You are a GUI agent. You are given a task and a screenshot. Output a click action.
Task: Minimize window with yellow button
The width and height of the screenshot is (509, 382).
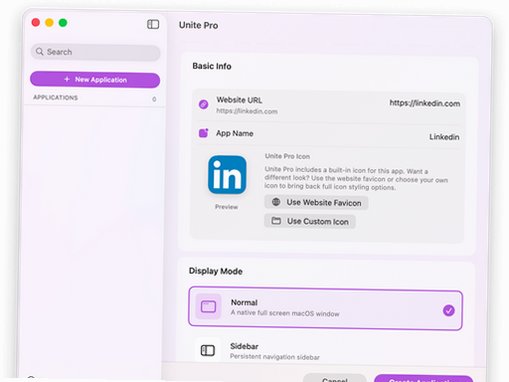[49, 23]
